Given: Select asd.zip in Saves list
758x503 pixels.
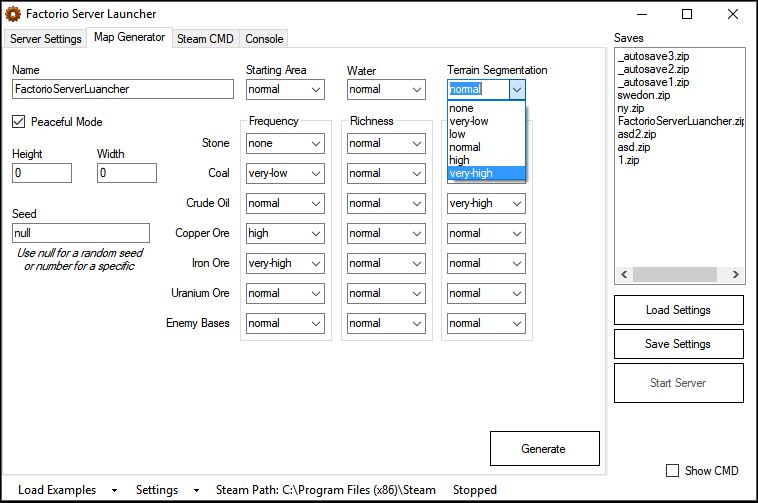Looking at the screenshot, I should click(634, 147).
